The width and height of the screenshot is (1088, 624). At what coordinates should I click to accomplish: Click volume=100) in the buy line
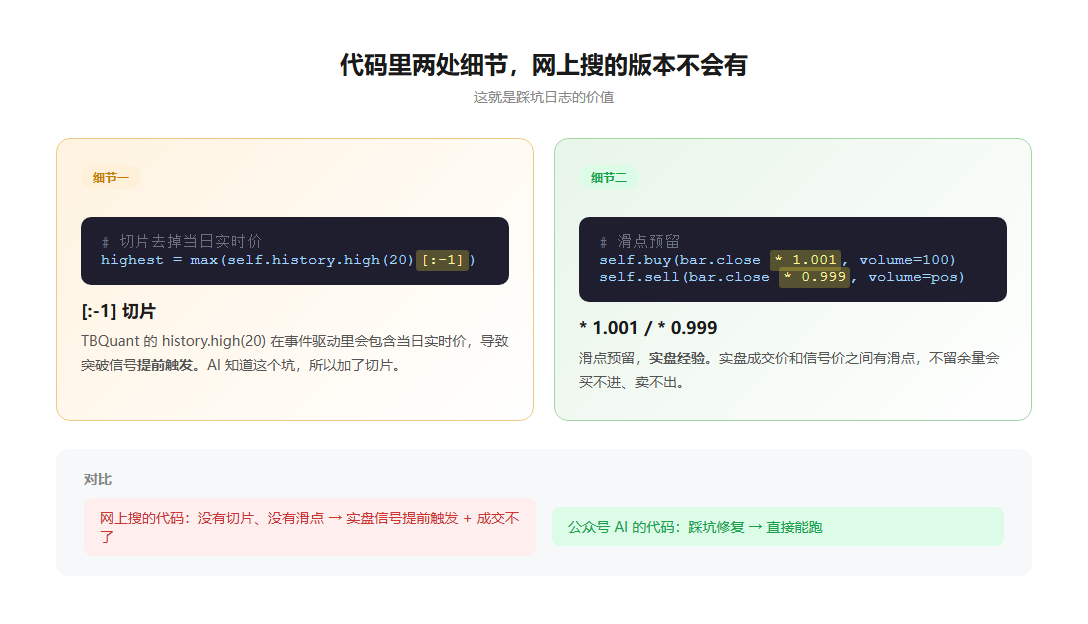click(908, 260)
